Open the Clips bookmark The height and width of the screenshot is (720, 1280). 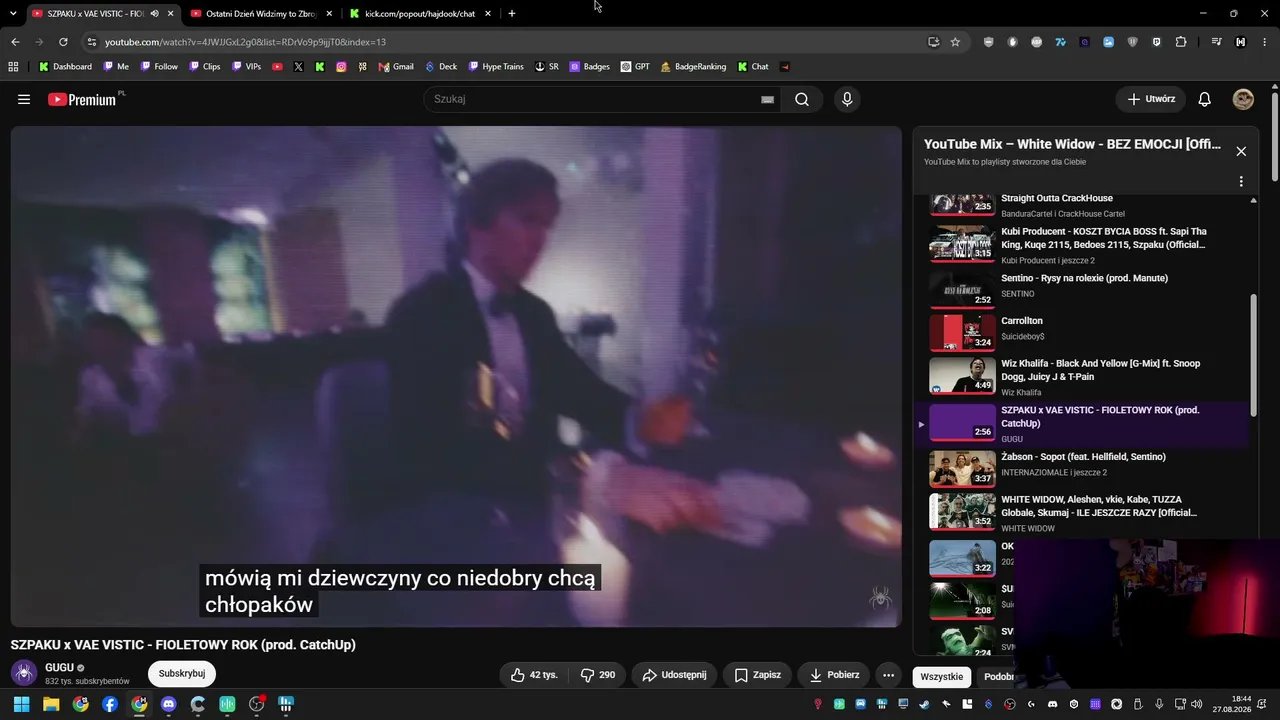pyautogui.click(x=204, y=67)
